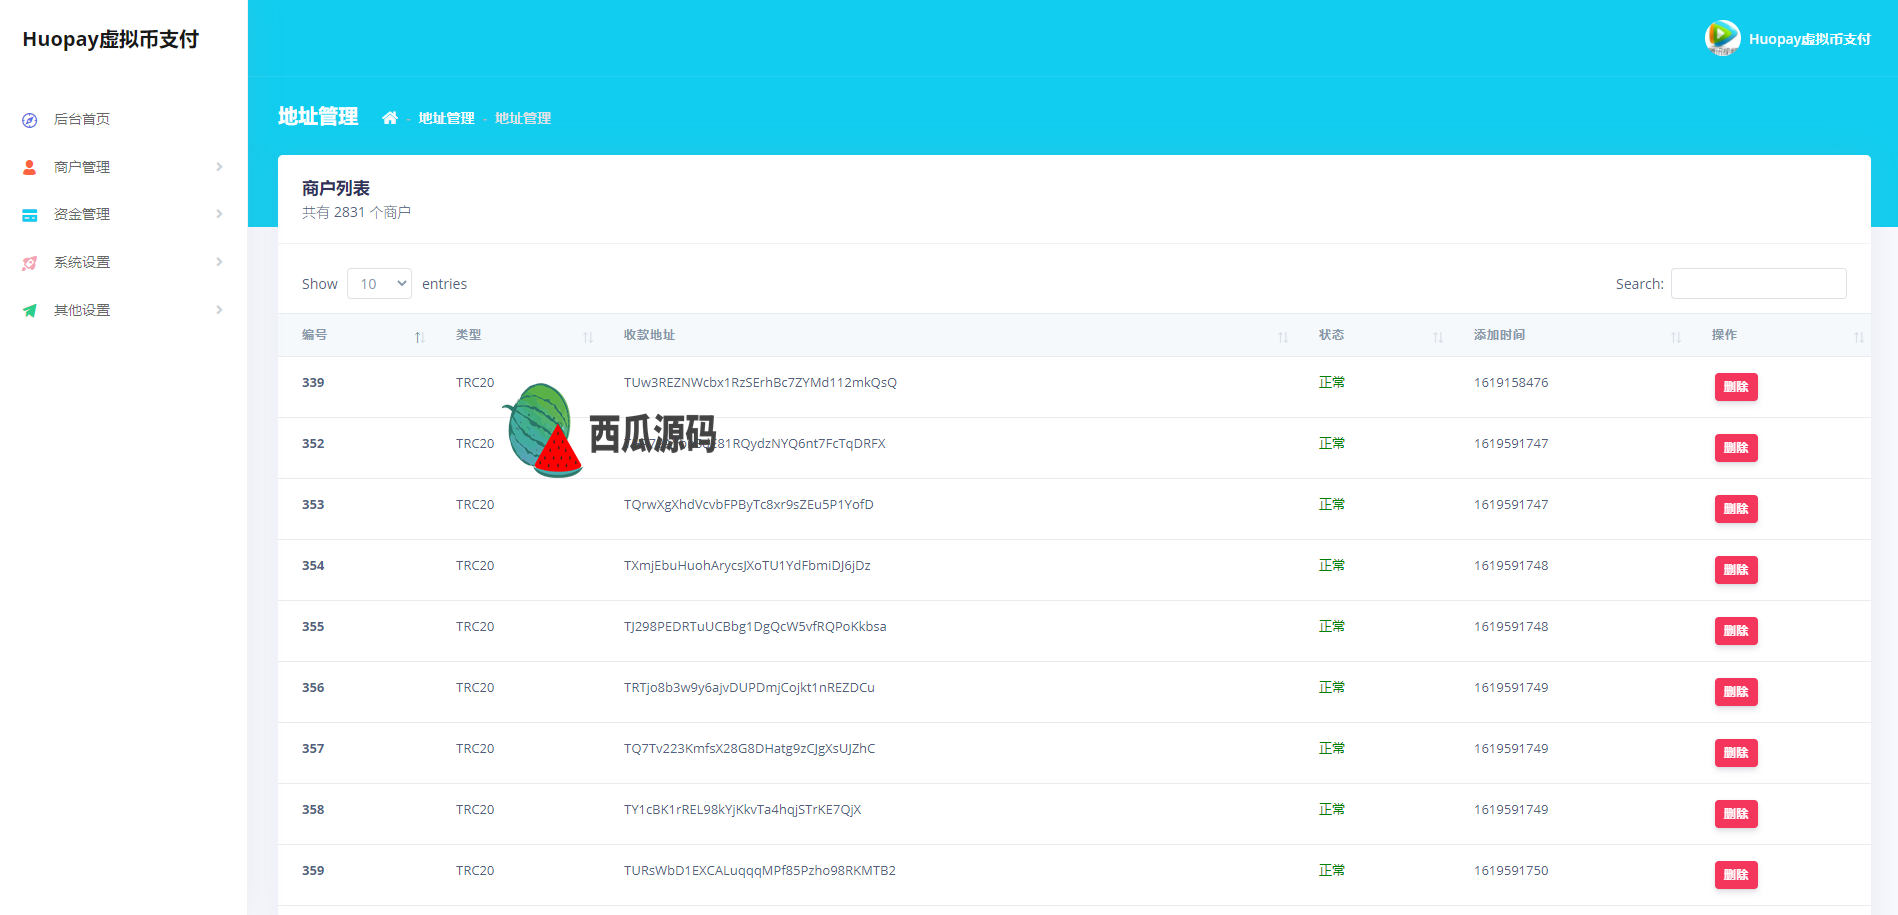The image size is (1898, 915).
Task: Click 共有 2831 个商户 subtitle
Action: point(356,212)
